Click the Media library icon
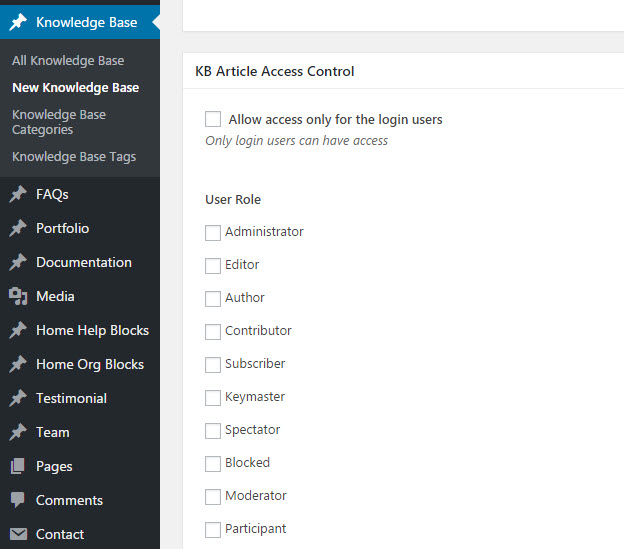 (x=17, y=297)
